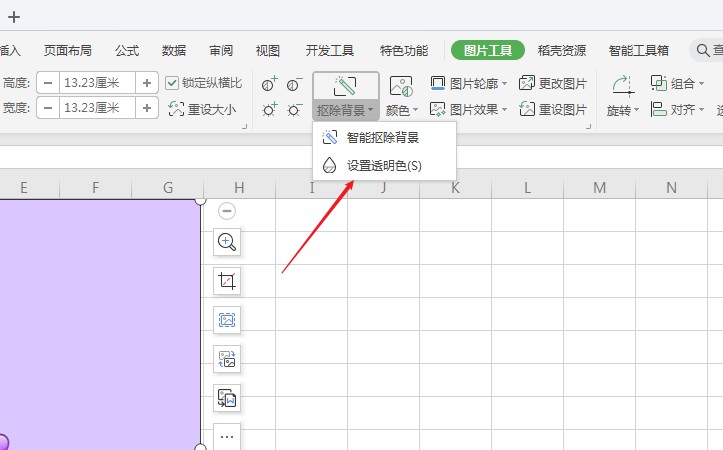Switch to the 开发工具 tab
This screenshot has height=450, width=723.
tap(330, 50)
